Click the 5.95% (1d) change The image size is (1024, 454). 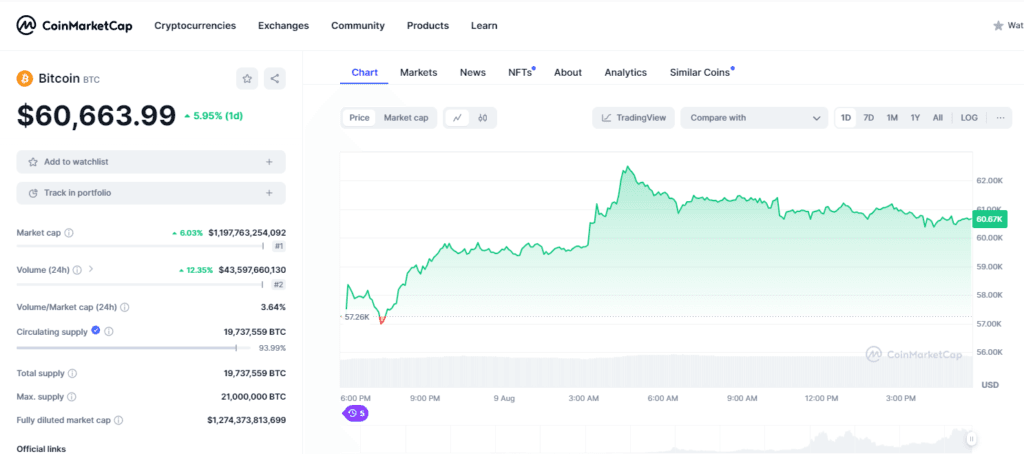pos(214,116)
